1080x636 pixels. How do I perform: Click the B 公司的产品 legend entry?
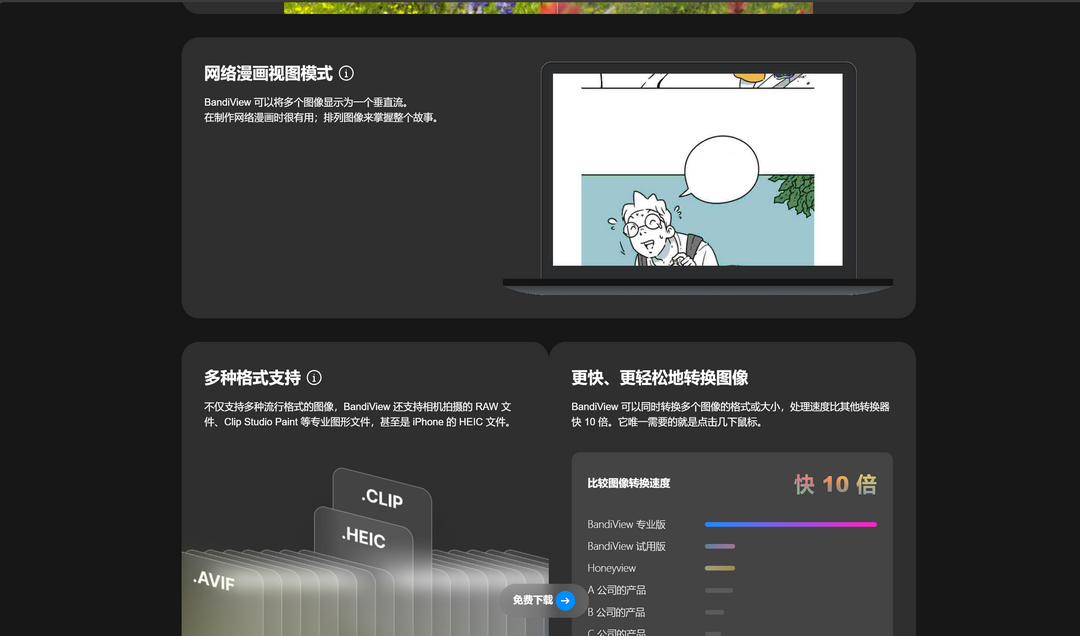tap(618, 611)
